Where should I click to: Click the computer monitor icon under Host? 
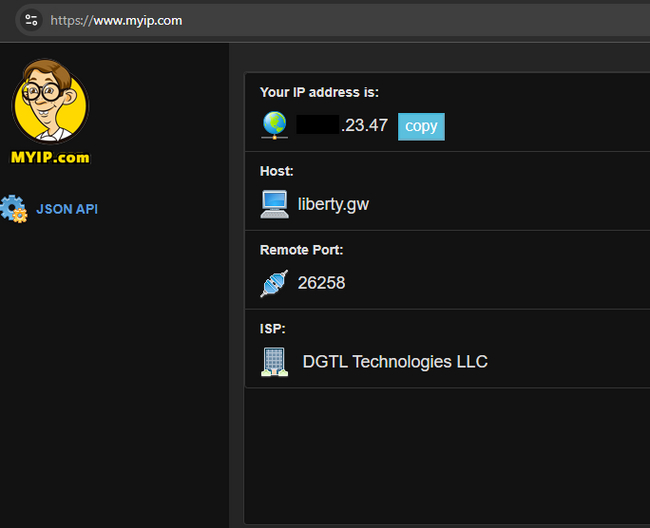tap(274, 204)
